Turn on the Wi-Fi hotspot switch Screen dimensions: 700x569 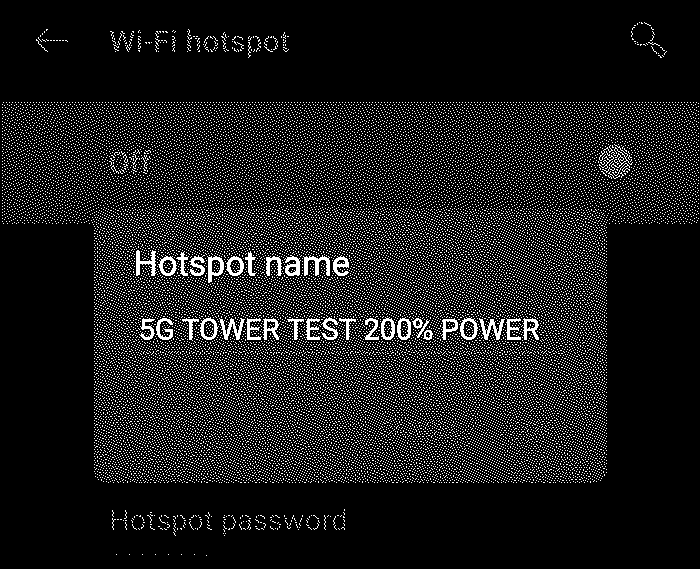click(x=615, y=161)
